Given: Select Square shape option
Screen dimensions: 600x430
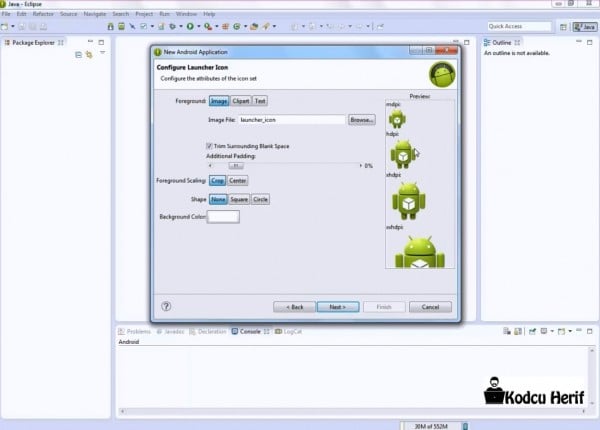Looking at the screenshot, I should click(x=239, y=199).
